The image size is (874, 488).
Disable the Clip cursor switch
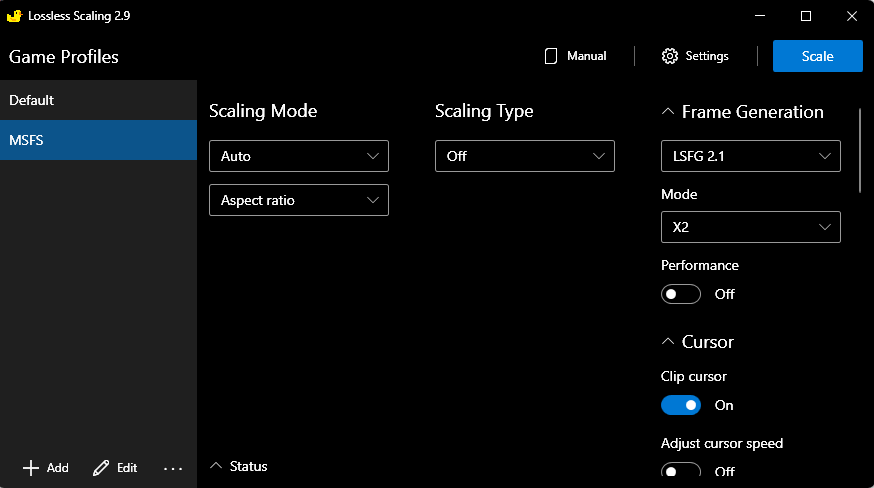(x=681, y=405)
